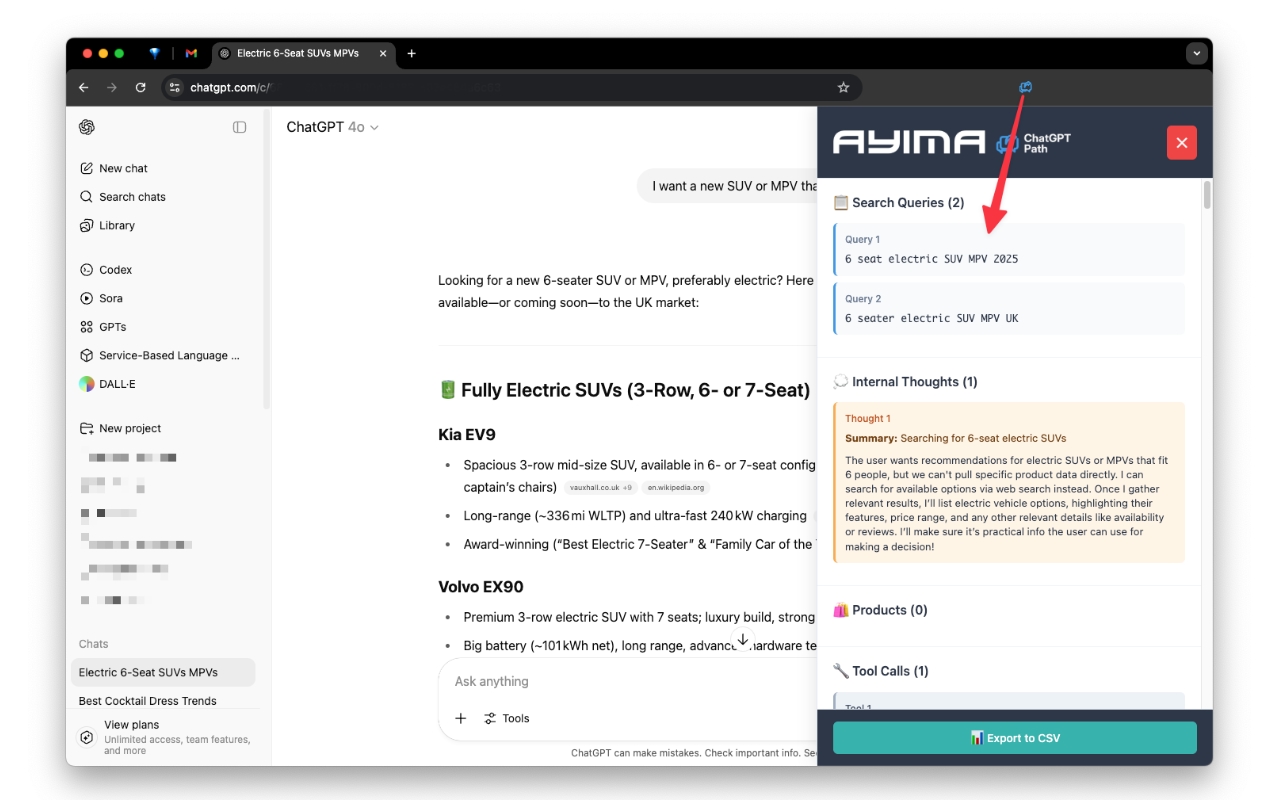Screen dimensions: 1280x800
Task: Click the Ayima logo
Action: coord(909,143)
